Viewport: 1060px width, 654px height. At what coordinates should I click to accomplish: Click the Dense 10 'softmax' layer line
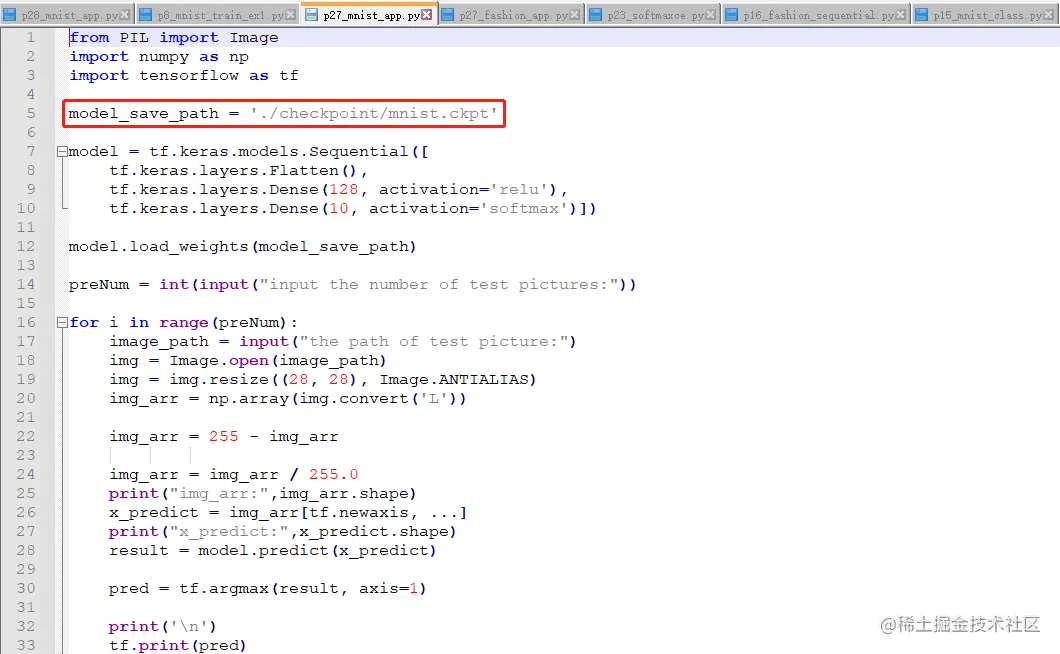point(353,208)
